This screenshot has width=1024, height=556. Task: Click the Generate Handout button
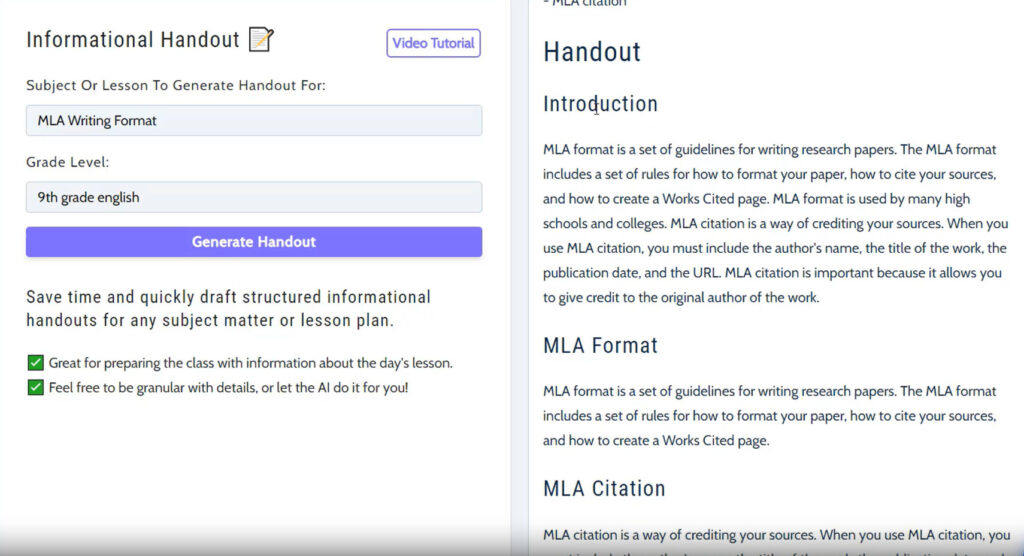pos(254,242)
